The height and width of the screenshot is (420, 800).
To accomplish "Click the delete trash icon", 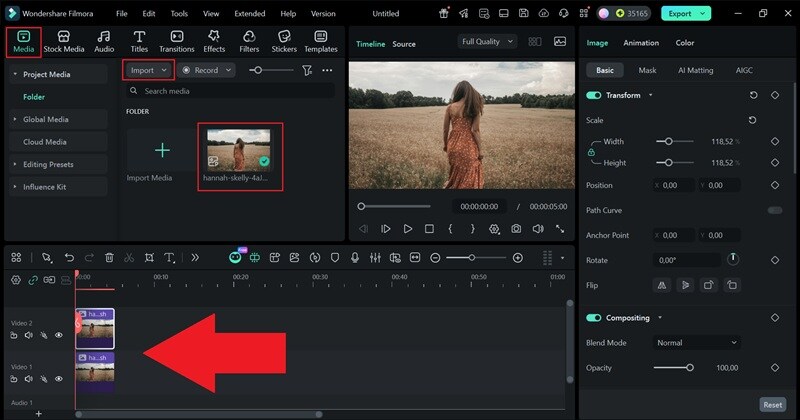I will [109, 258].
